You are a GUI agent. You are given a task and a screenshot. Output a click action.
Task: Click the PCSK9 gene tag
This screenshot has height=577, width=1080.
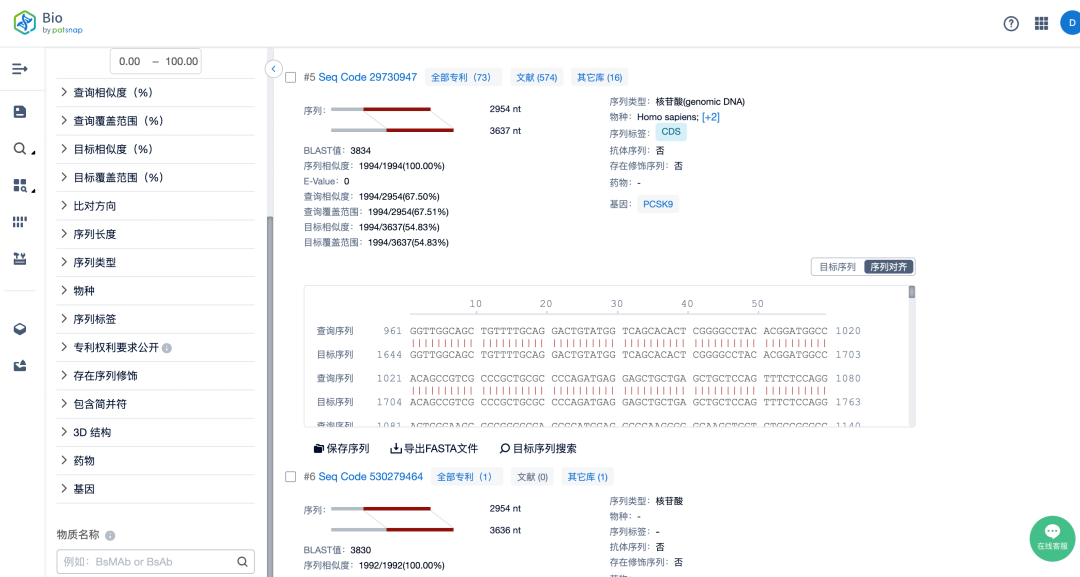tap(658, 204)
